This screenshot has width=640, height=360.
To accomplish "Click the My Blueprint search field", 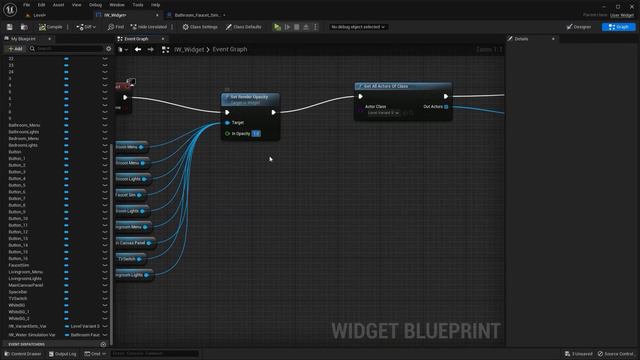I will pyautogui.click(x=65, y=49).
